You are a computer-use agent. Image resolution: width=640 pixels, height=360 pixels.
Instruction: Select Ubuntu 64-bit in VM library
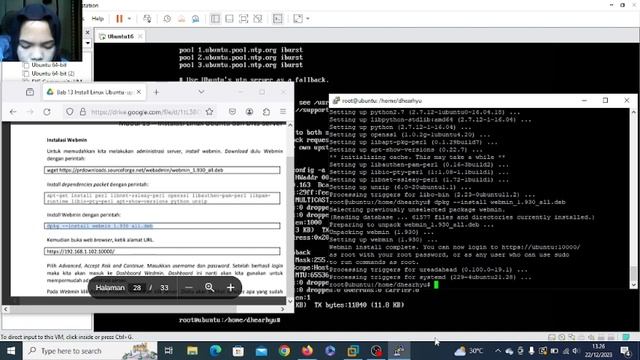coord(49,65)
